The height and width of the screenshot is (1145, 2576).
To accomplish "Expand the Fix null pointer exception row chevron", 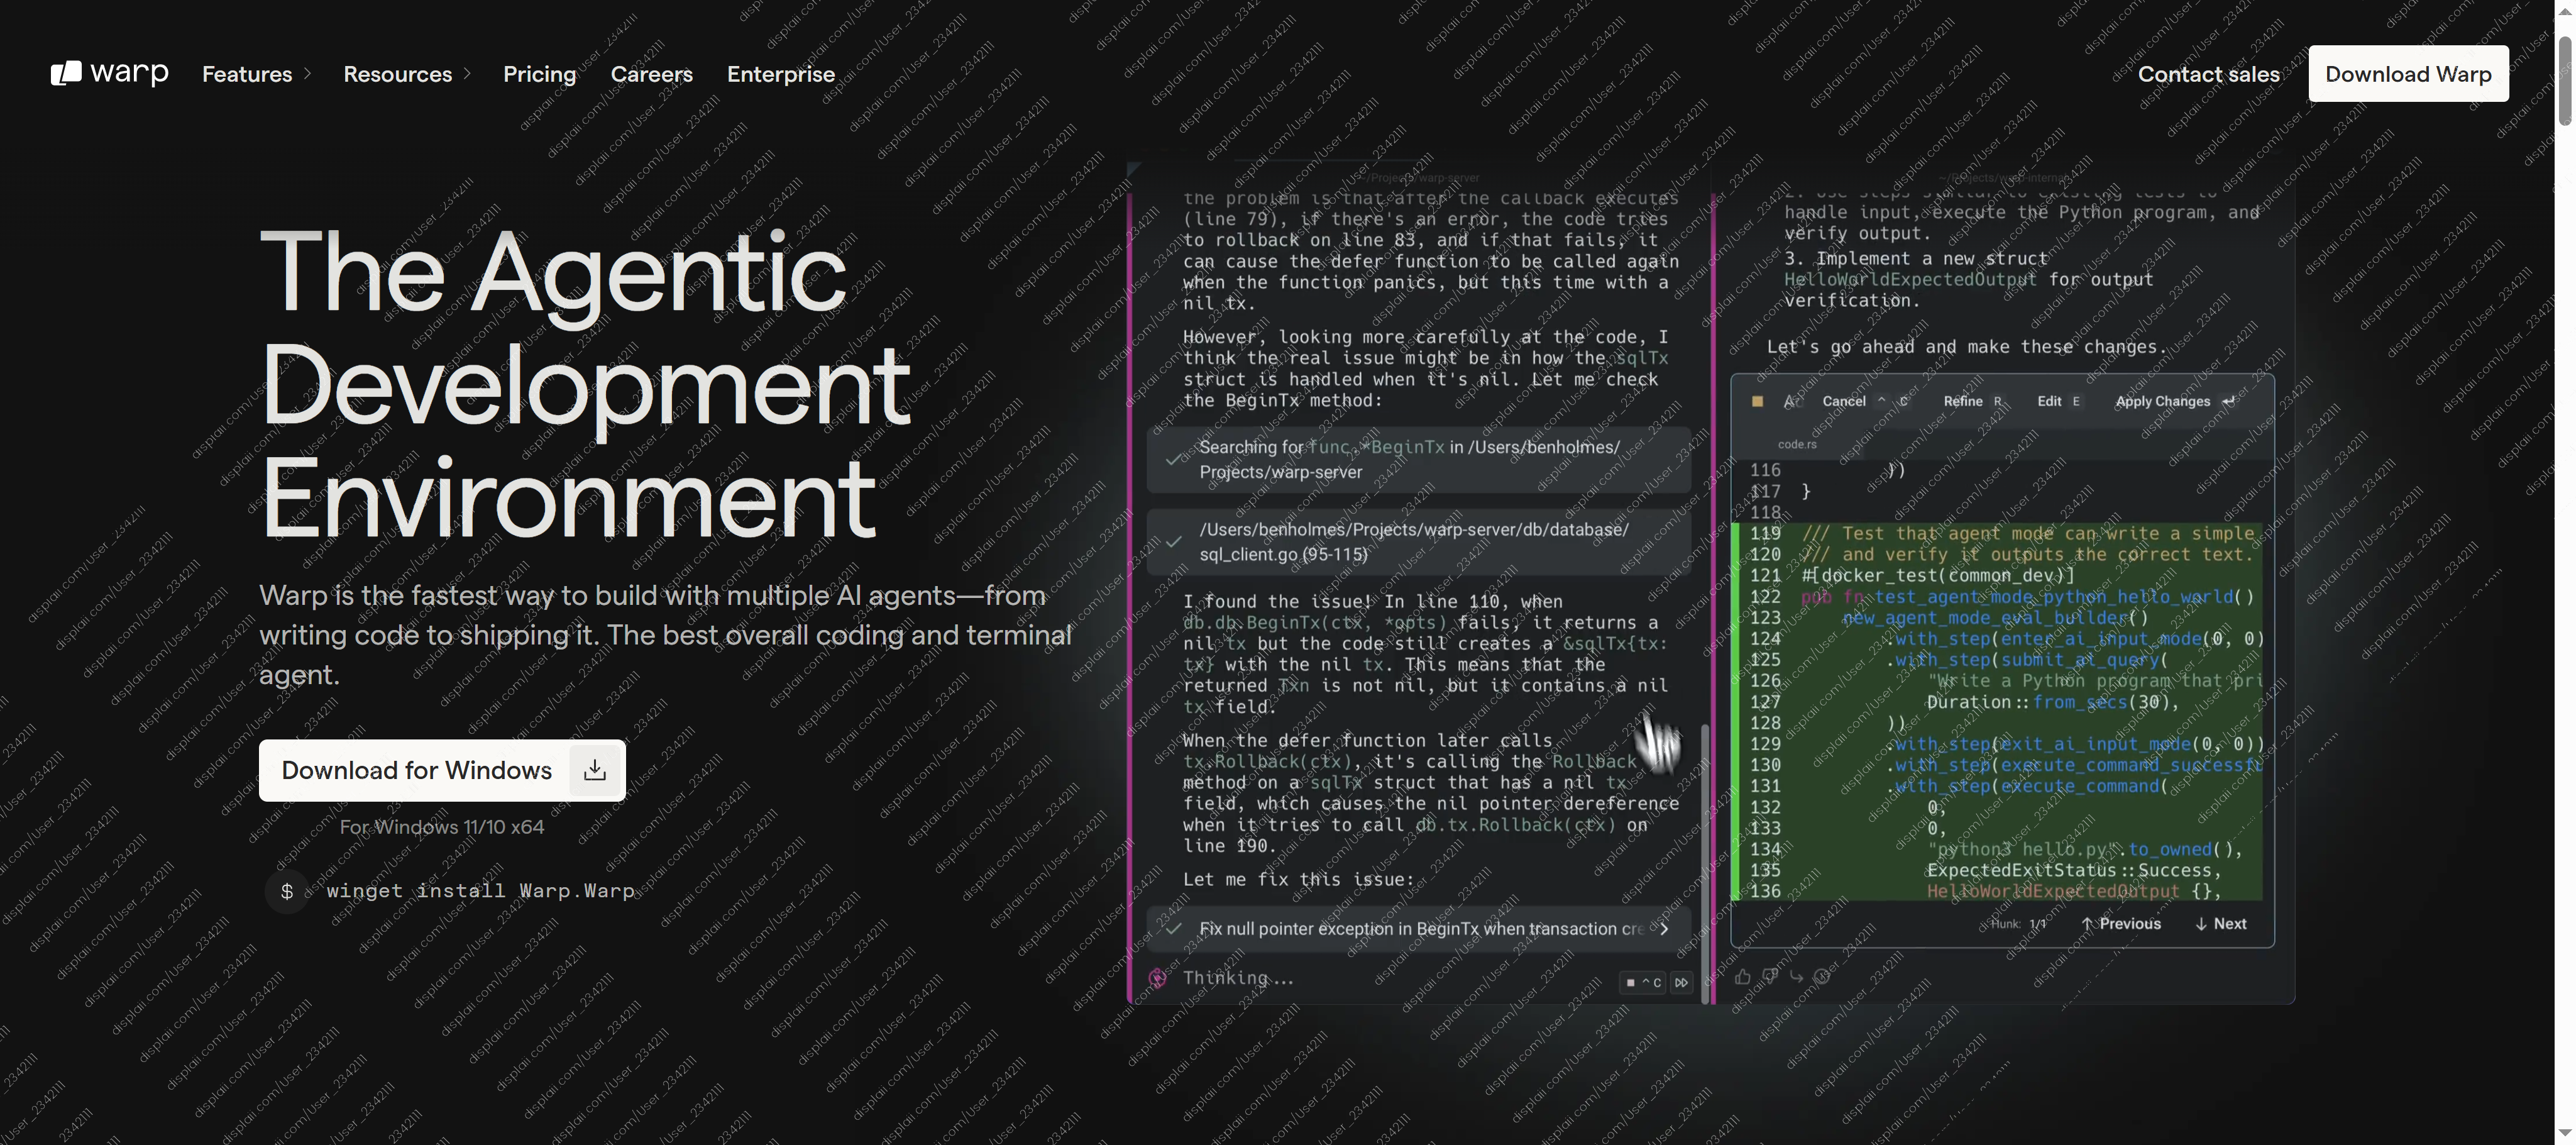I will coord(1663,929).
